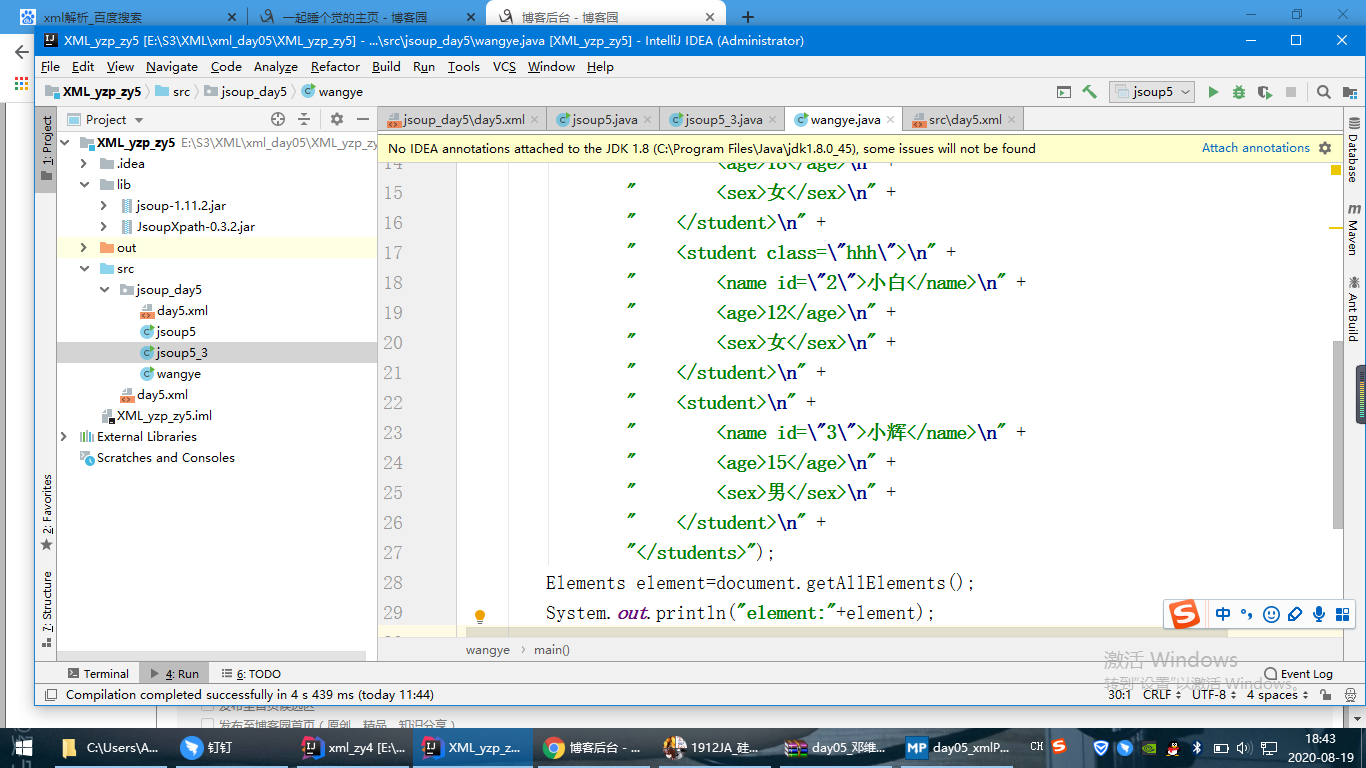
Task: Open the Event Log button
Action: pos(1298,674)
